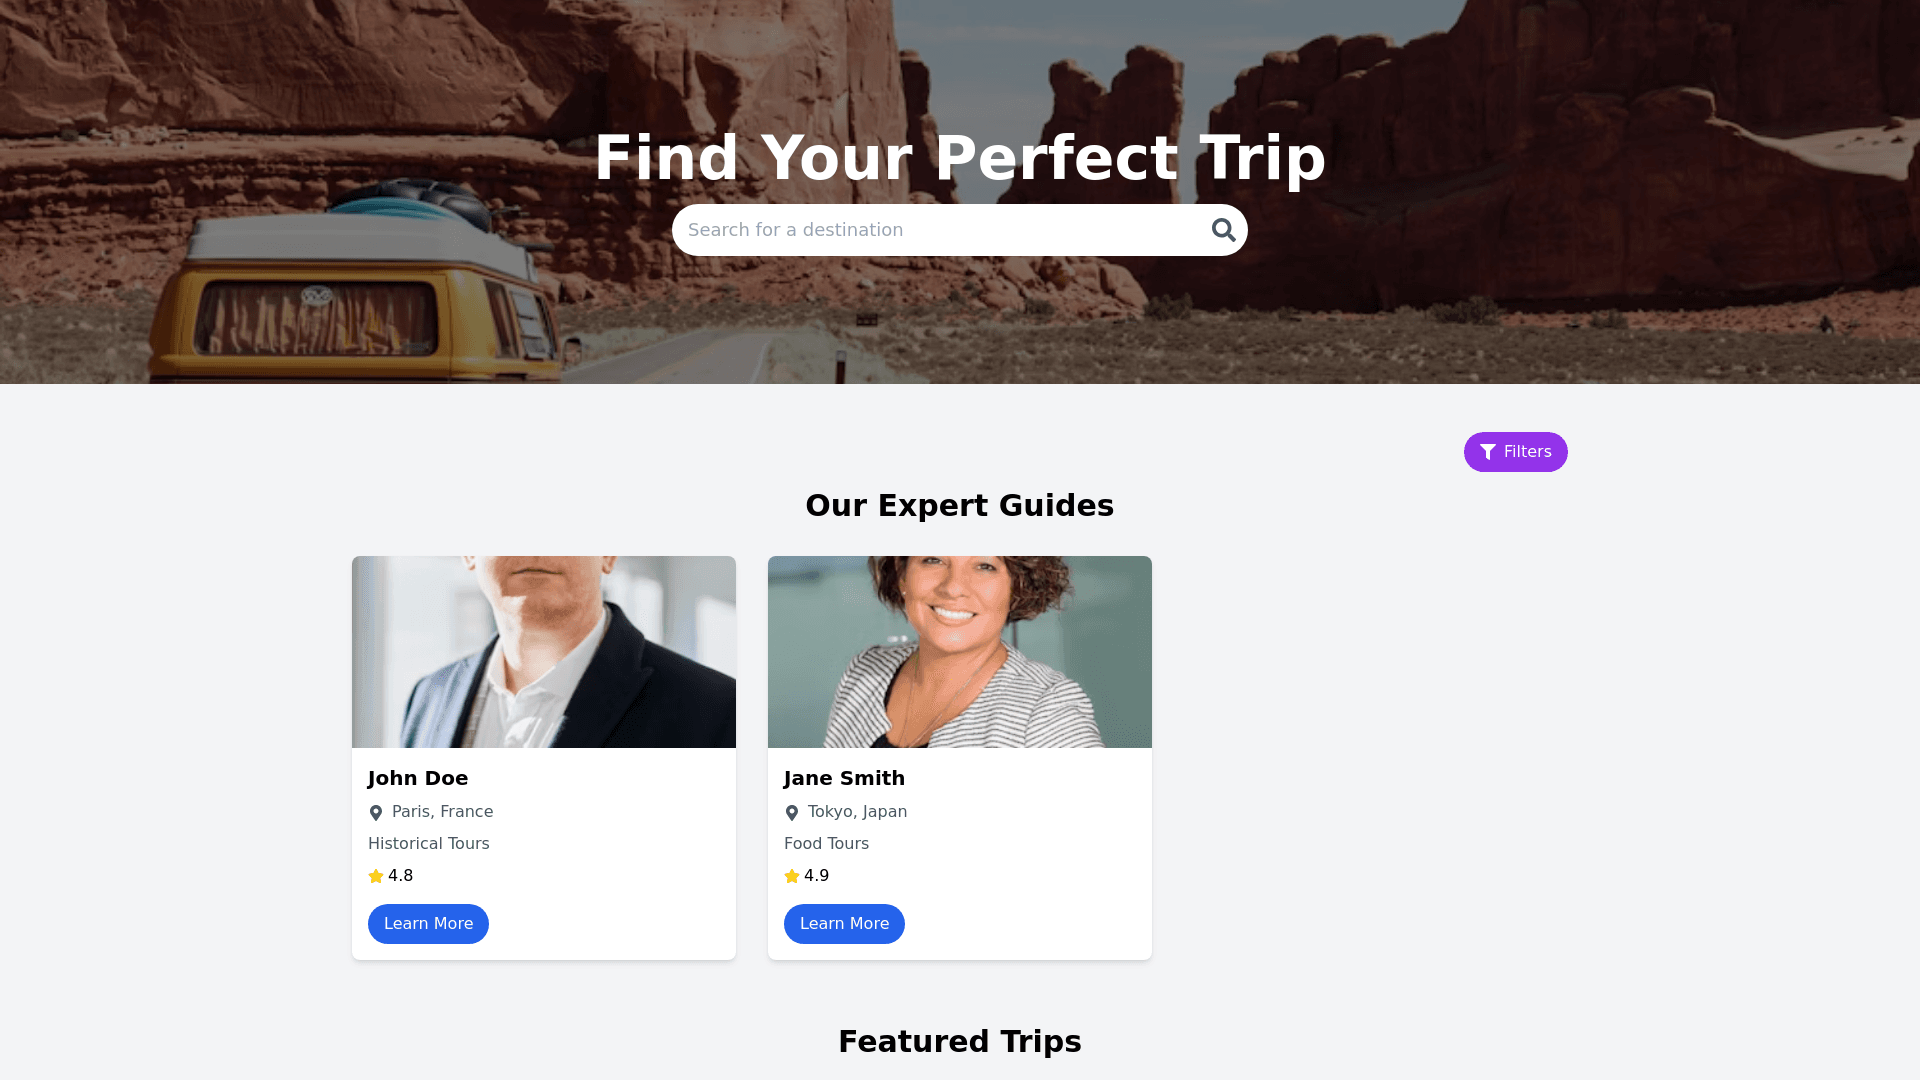Click the Paris, France location text
1920x1080 pixels.
442,812
